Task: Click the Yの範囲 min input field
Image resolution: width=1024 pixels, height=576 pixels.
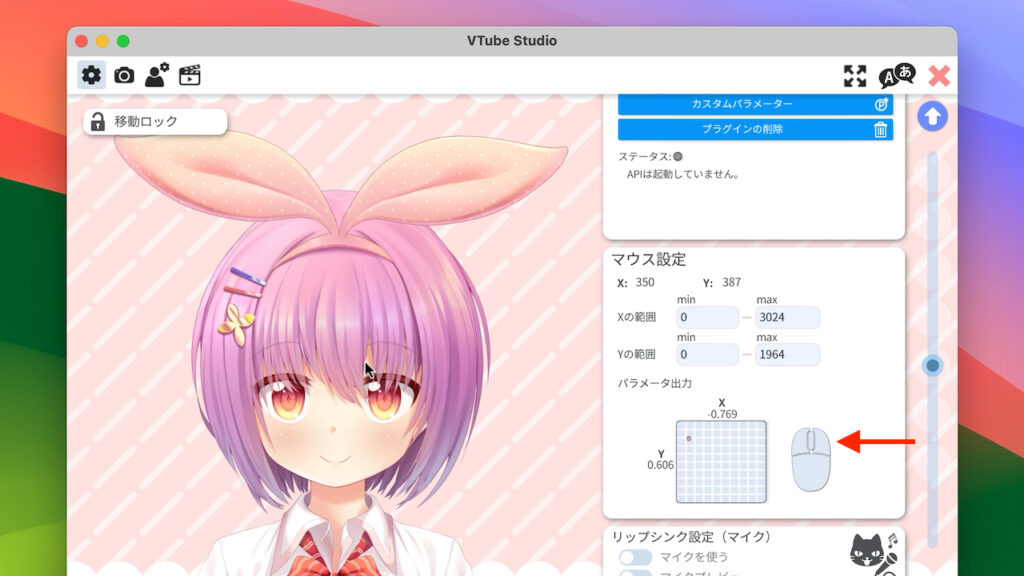Action: 707,355
